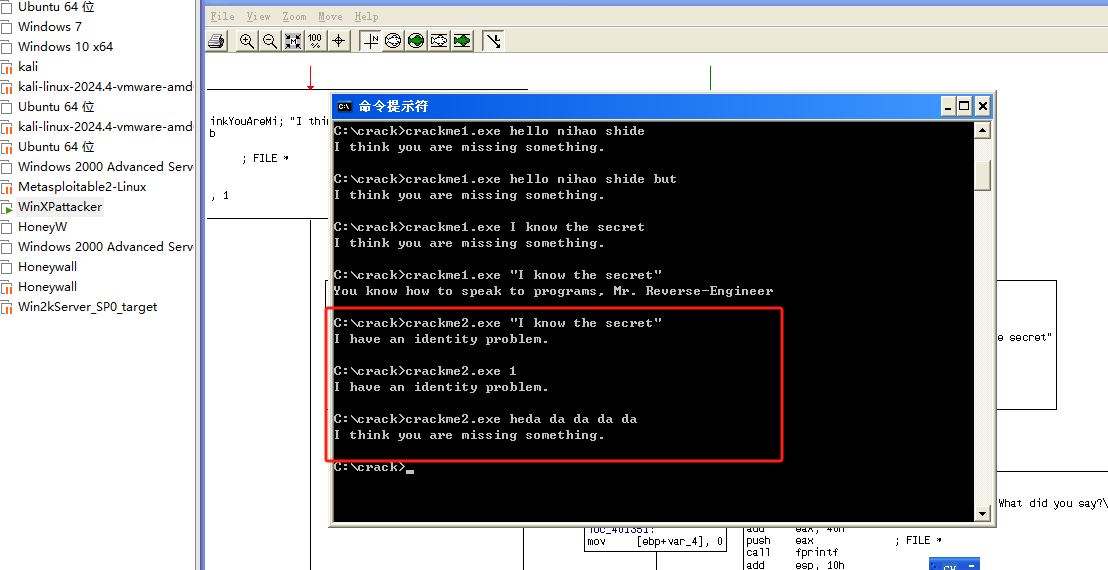Click the command prompt title bar icon

coord(345,107)
